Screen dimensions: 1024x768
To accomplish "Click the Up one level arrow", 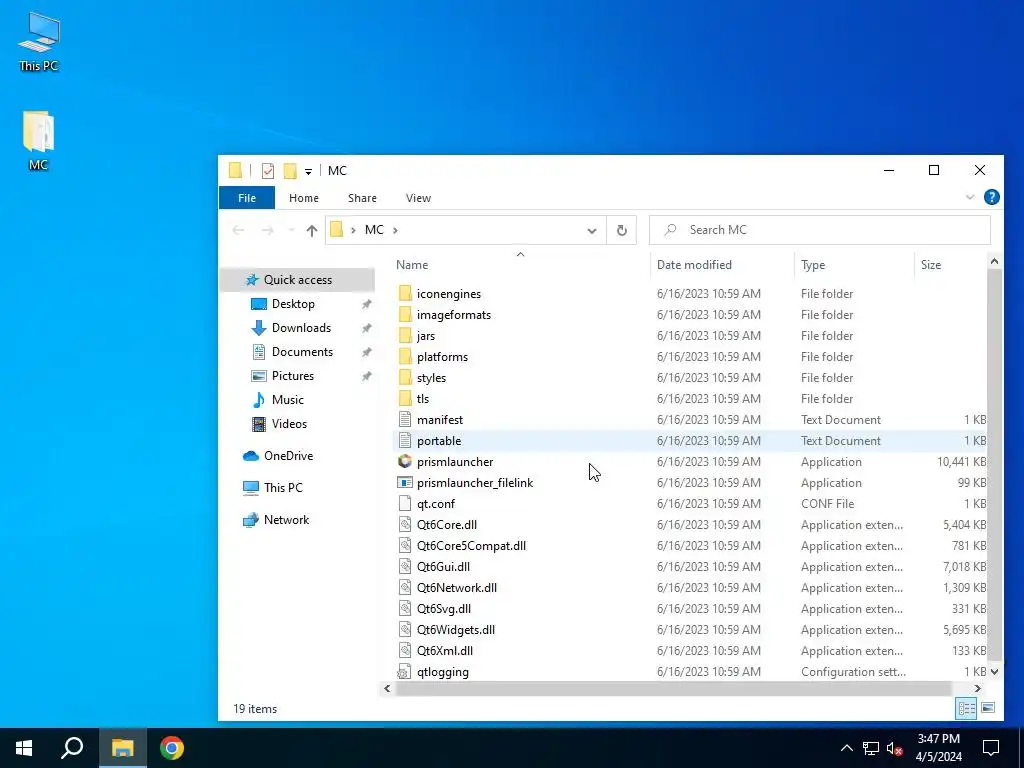I will (x=312, y=231).
